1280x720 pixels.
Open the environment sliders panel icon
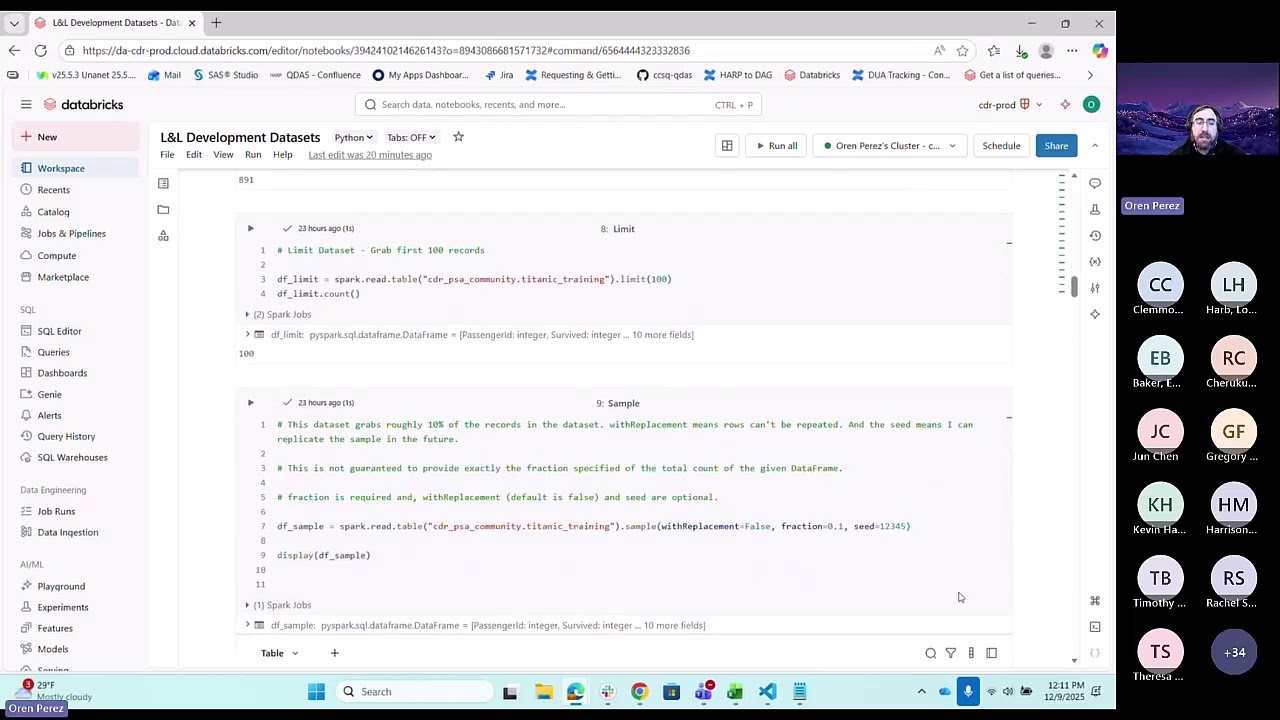coord(1095,287)
